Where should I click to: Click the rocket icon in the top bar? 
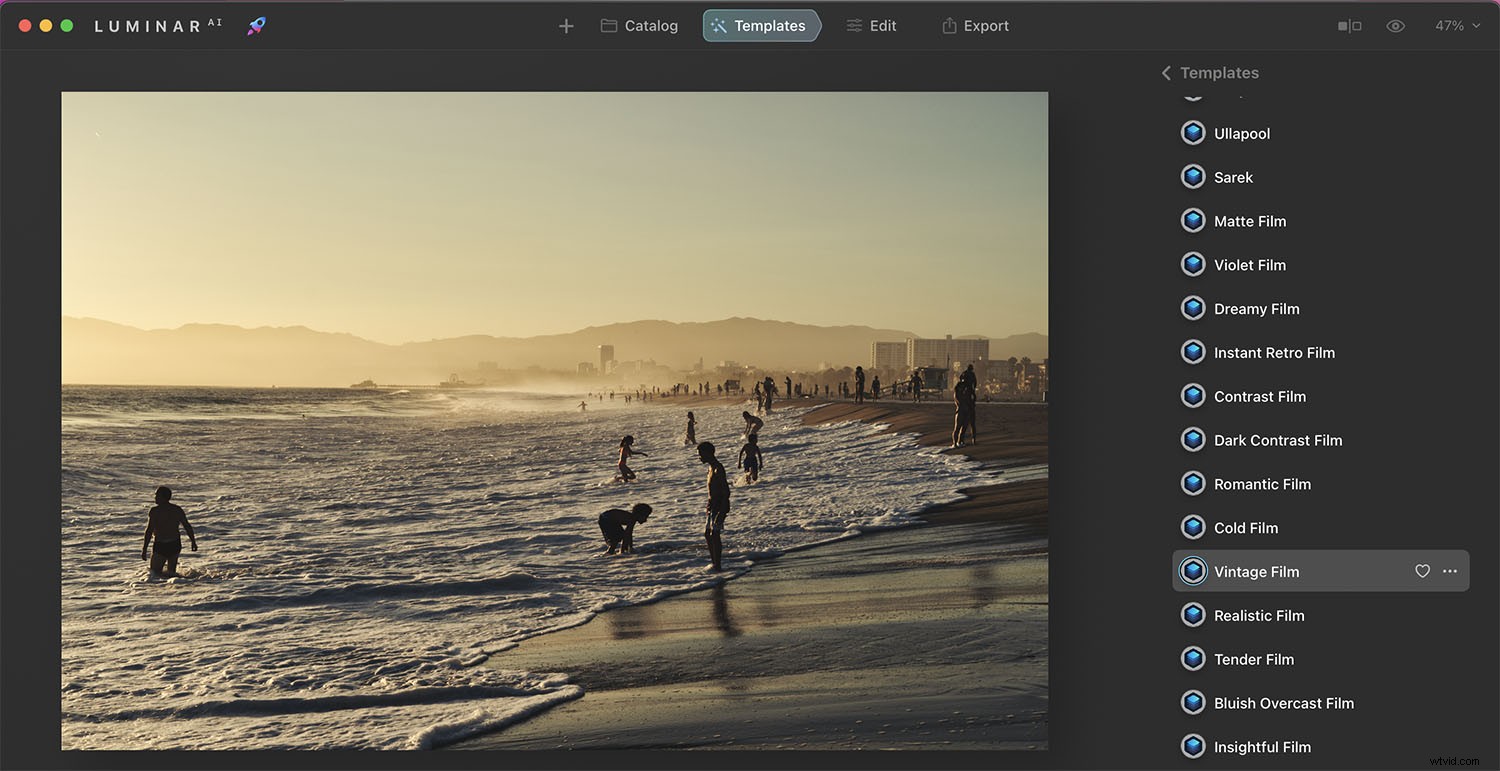click(x=256, y=25)
